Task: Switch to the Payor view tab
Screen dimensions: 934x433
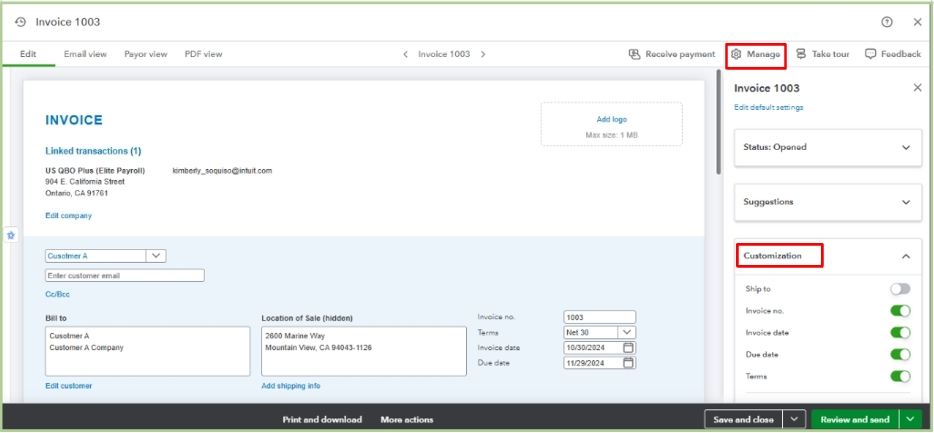Action: click(x=146, y=54)
